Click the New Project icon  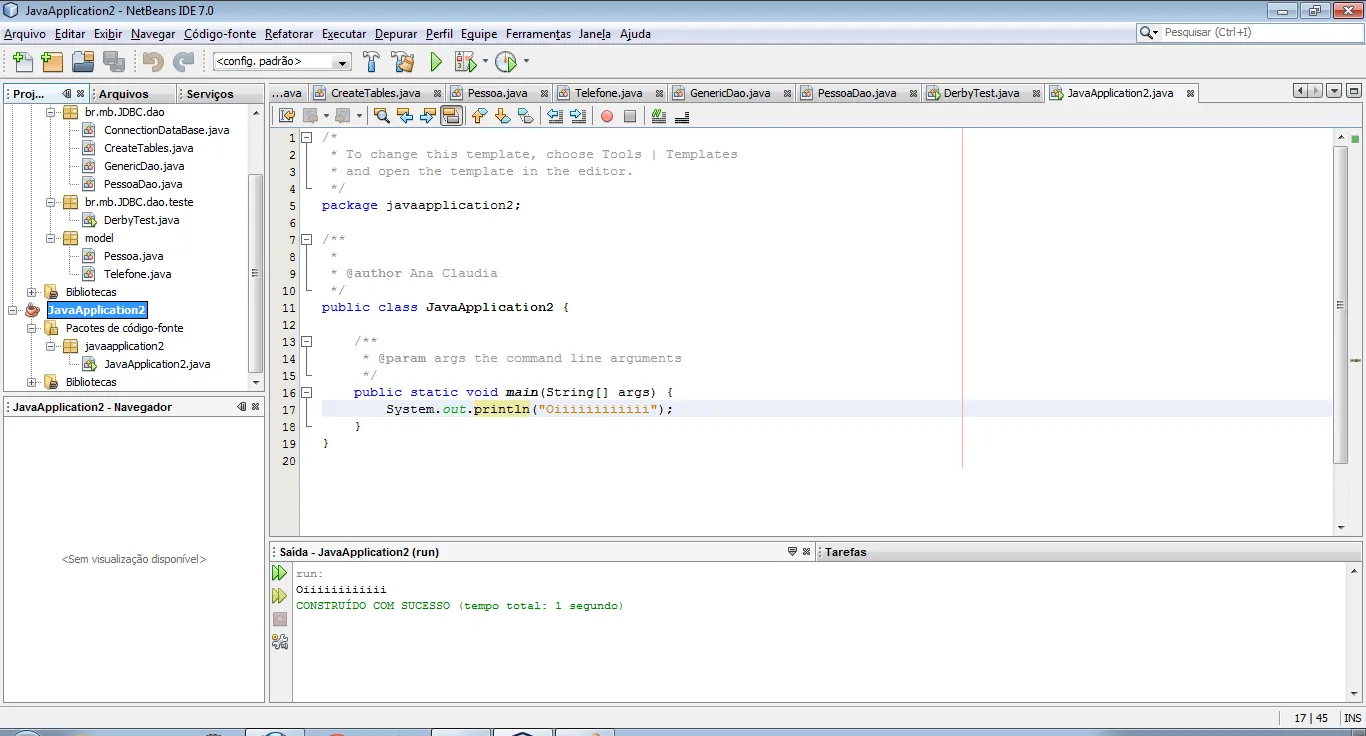click(52, 62)
